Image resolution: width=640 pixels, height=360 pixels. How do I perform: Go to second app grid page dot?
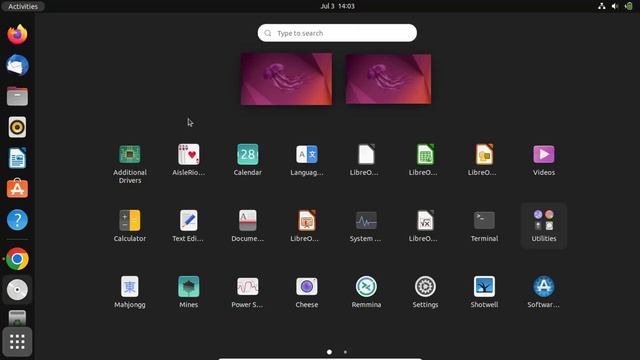click(345, 352)
